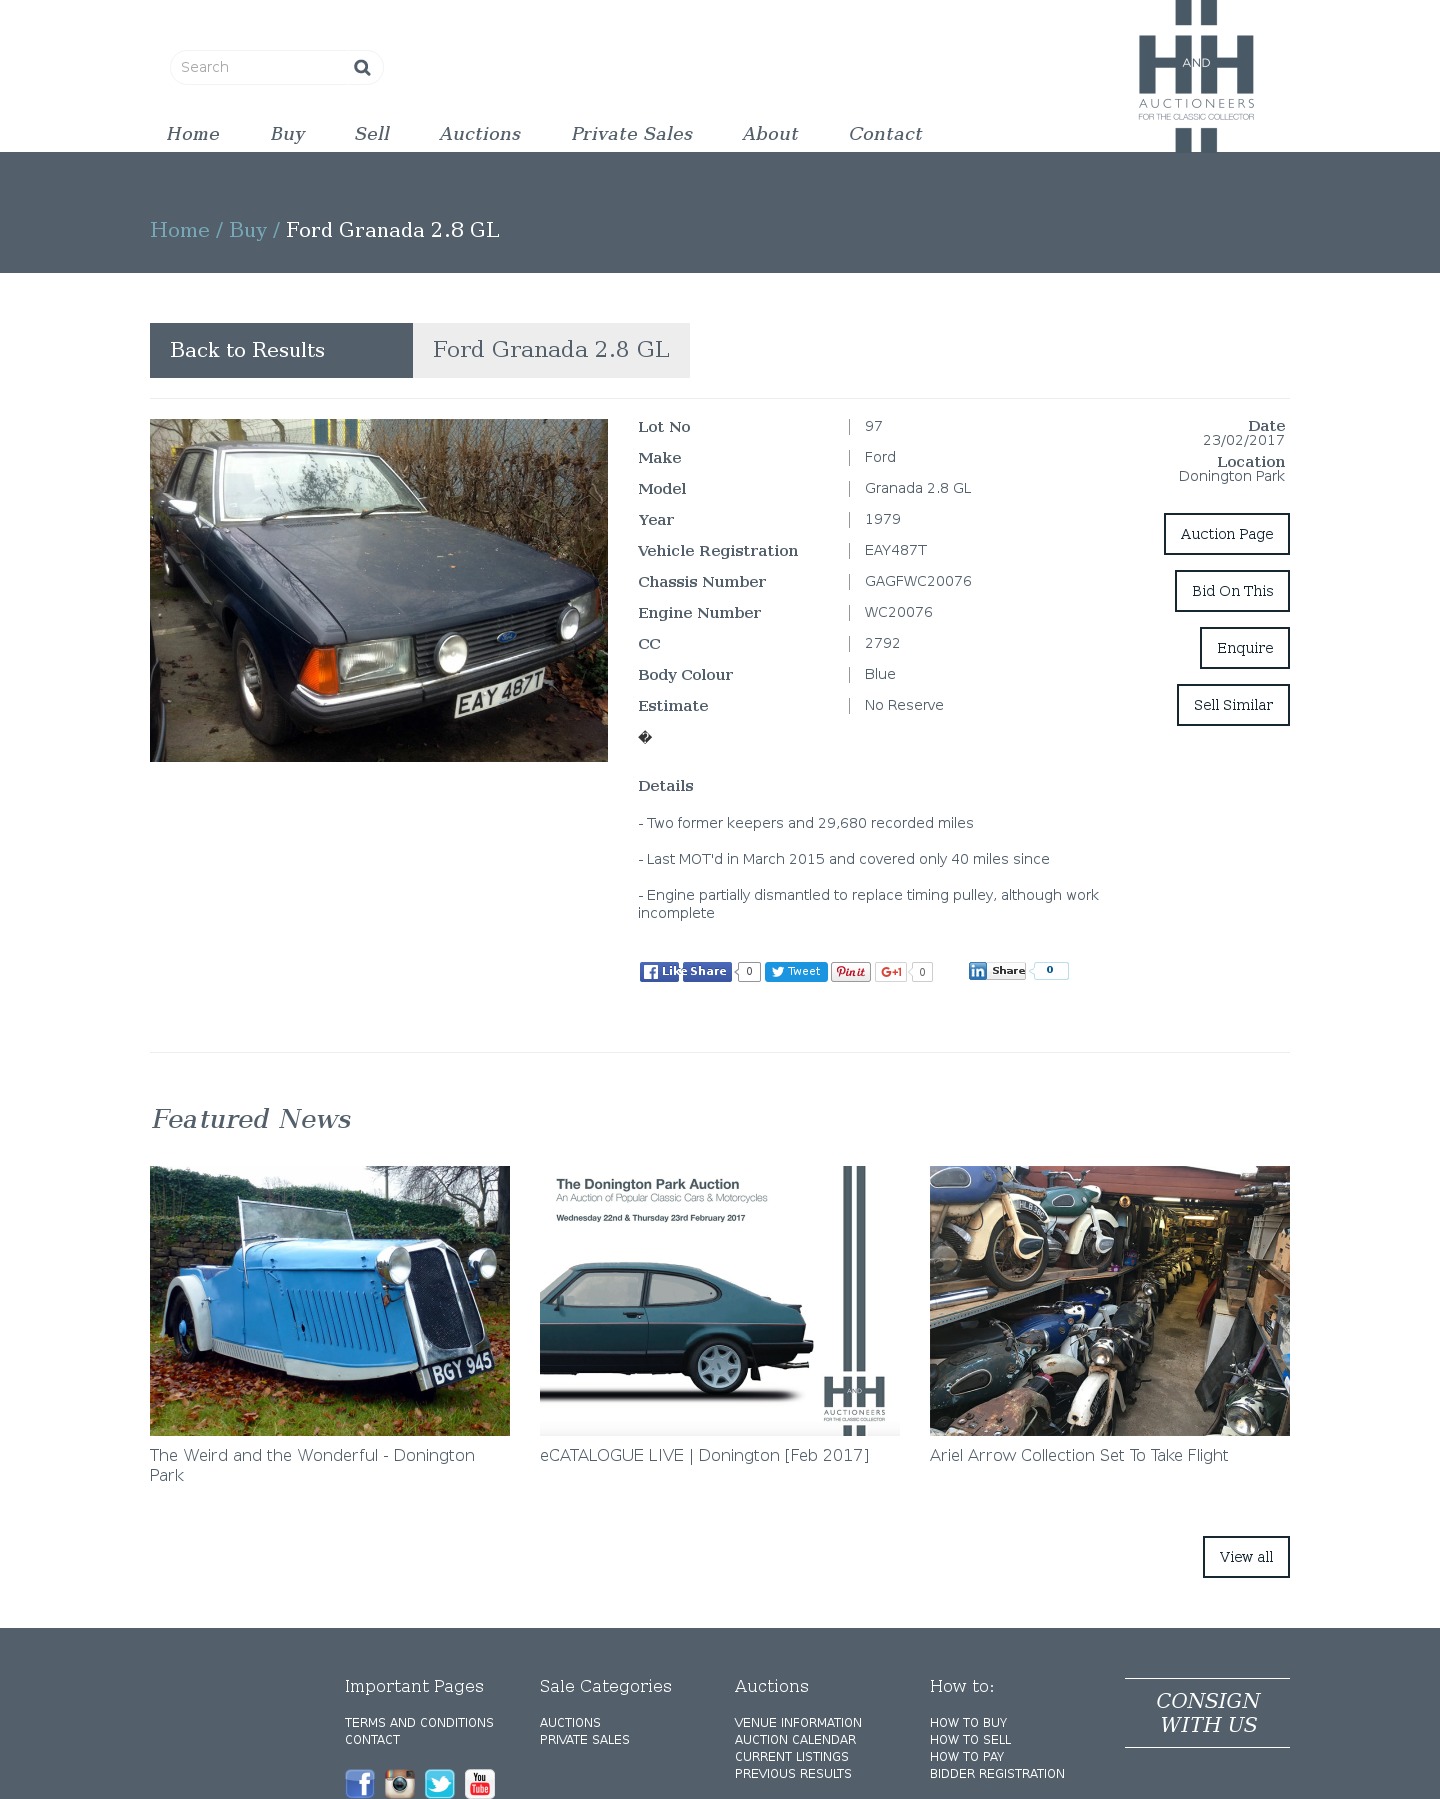Open footer Facebook icon
This screenshot has width=1440, height=1799.
point(360,1783)
